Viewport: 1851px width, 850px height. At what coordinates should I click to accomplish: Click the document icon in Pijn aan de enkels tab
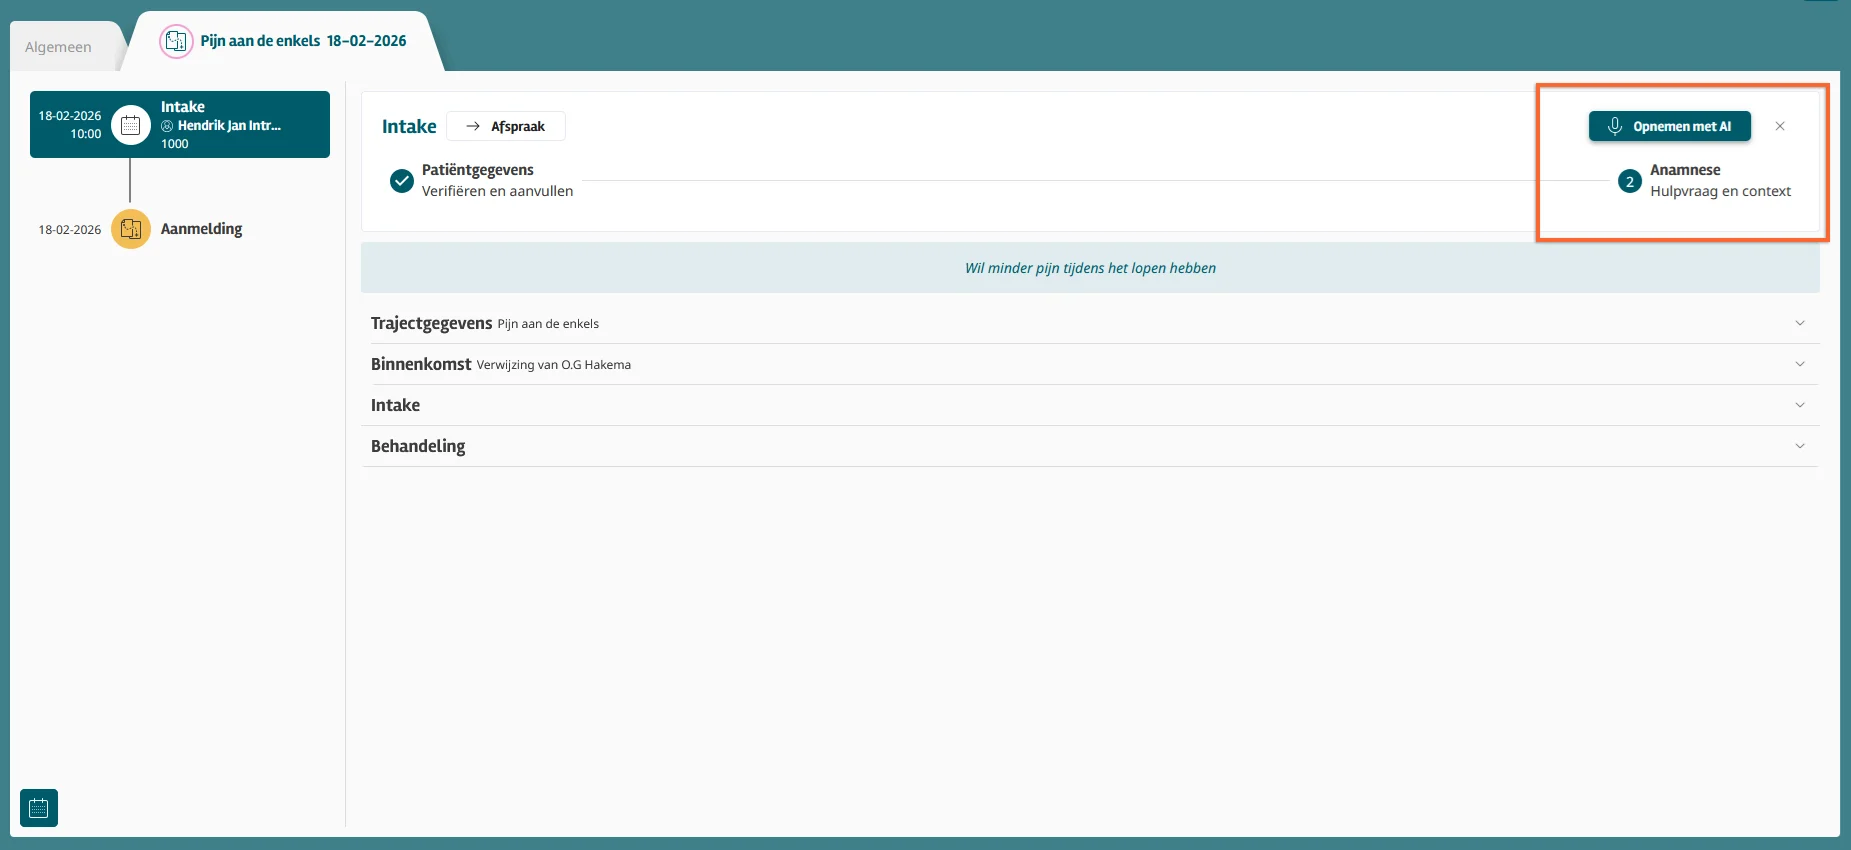176,41
